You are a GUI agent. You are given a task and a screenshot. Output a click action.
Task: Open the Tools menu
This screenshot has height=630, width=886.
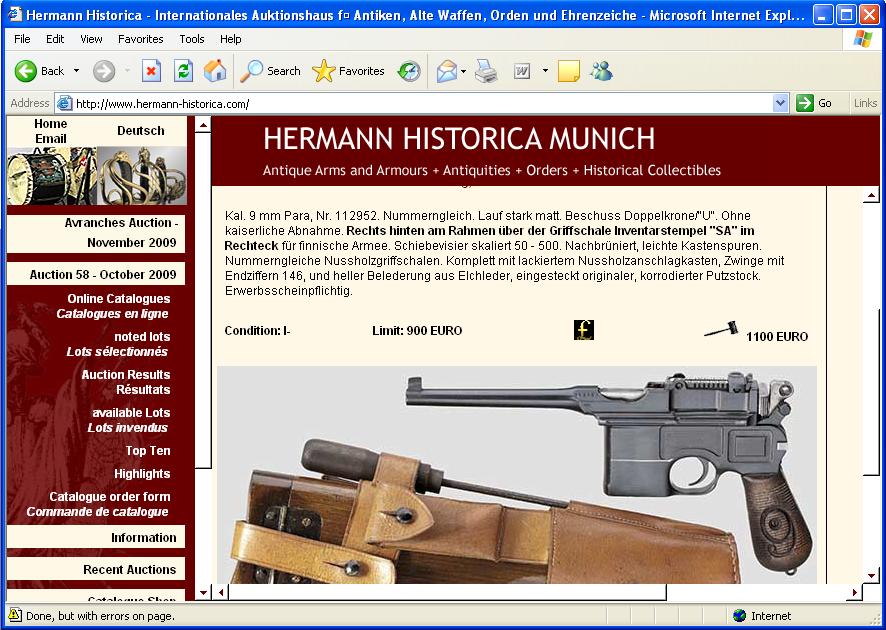pos(192,39)
